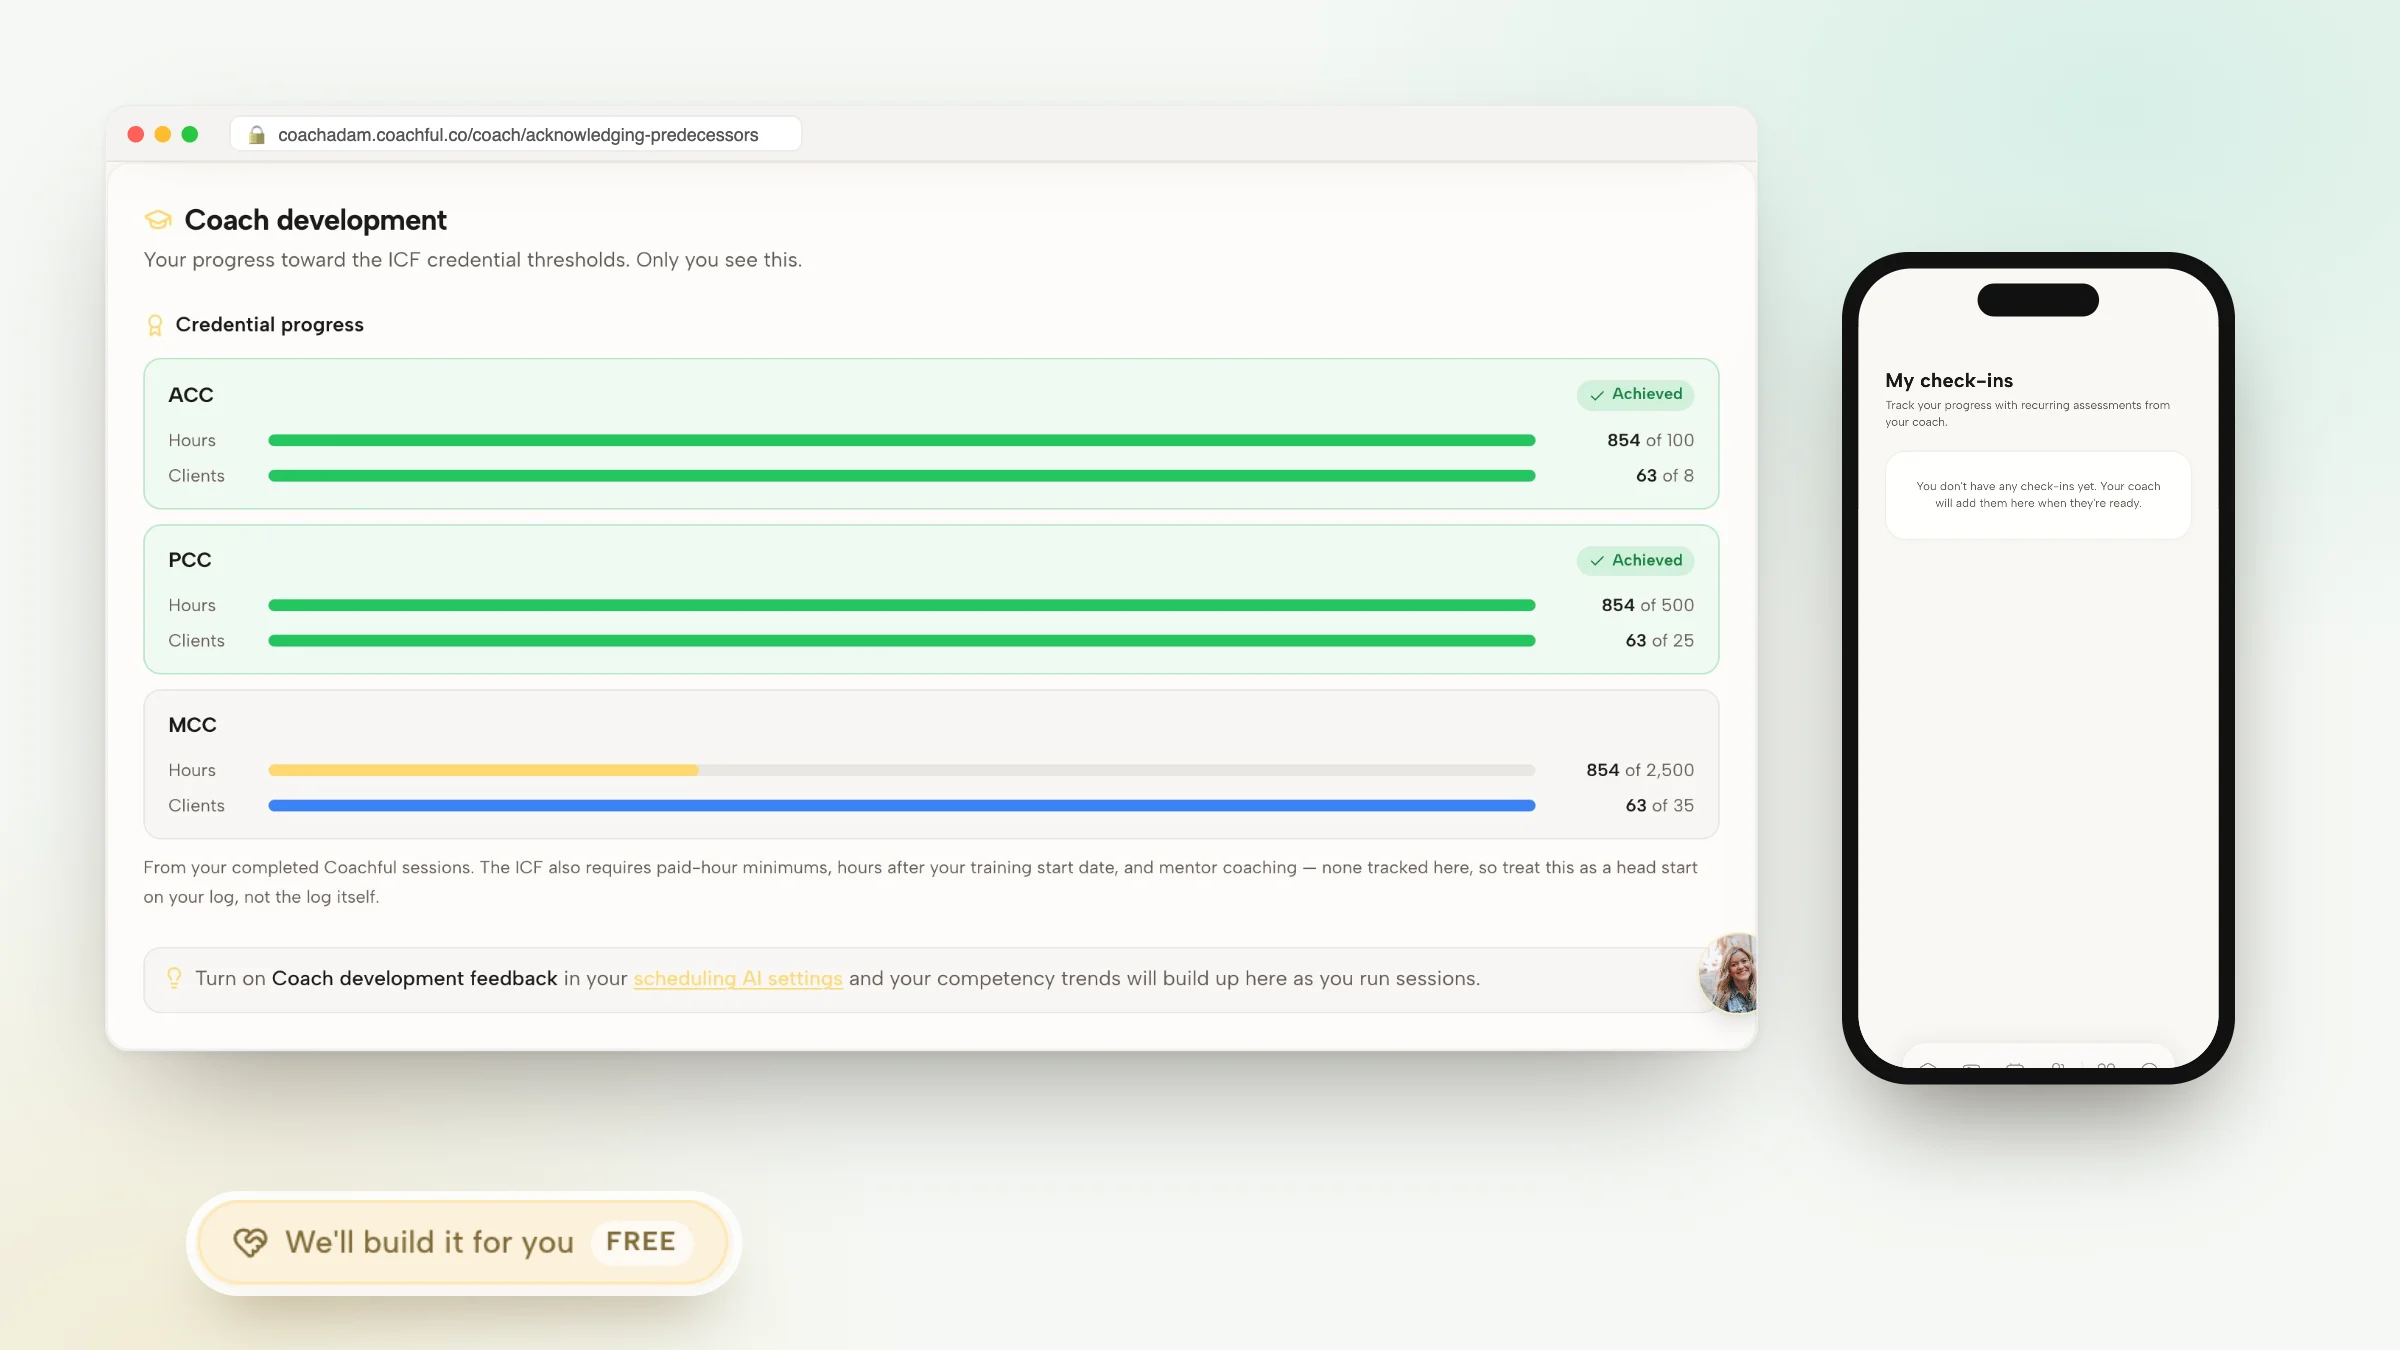Select the MCC credential heading

point(192,725)
